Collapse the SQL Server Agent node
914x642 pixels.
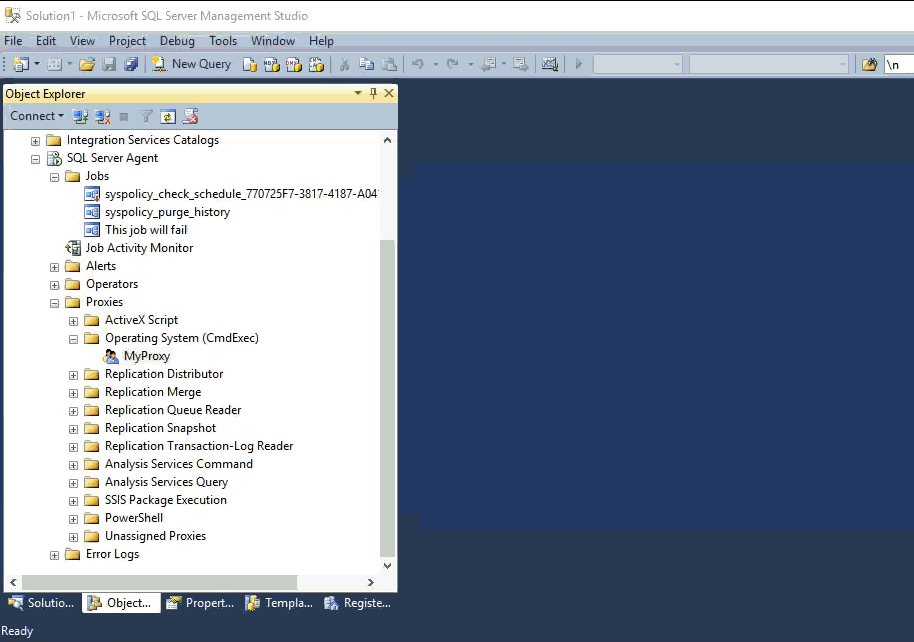pos(36,158)
